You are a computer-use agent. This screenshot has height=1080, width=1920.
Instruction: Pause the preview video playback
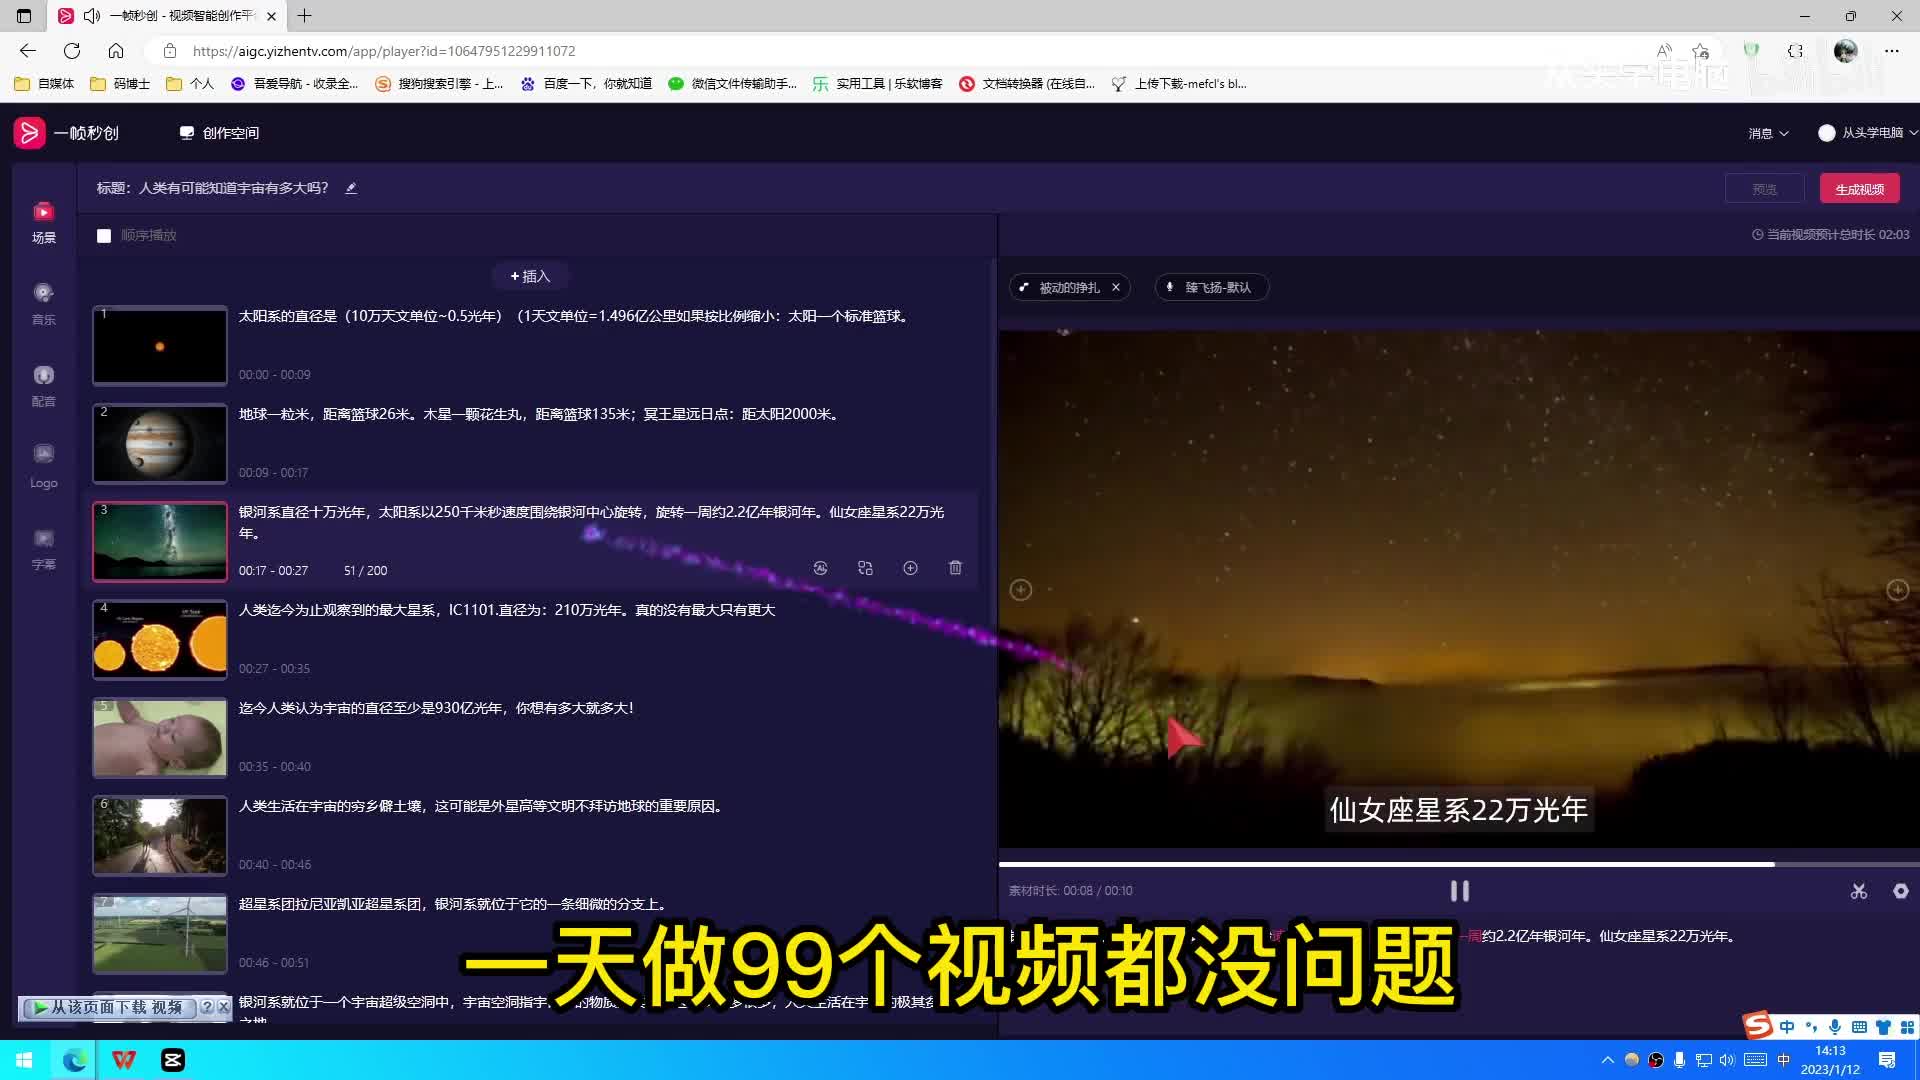(1459, 891)
